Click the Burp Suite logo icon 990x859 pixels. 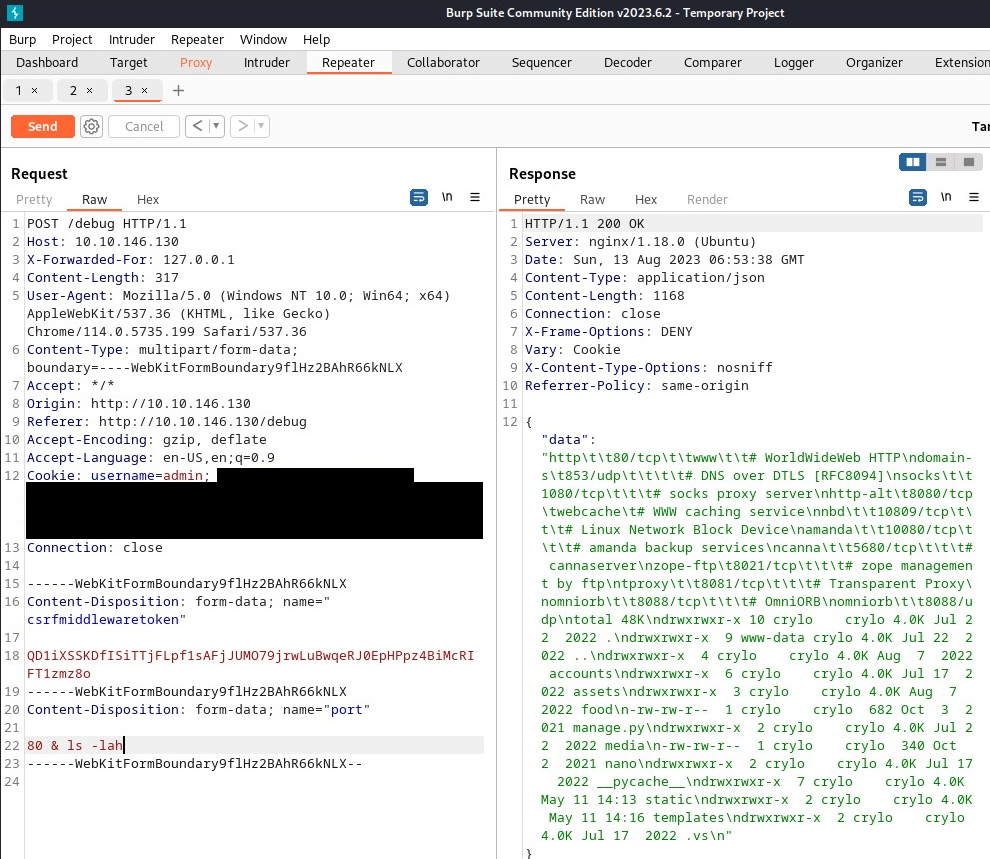tap(15, 13)
